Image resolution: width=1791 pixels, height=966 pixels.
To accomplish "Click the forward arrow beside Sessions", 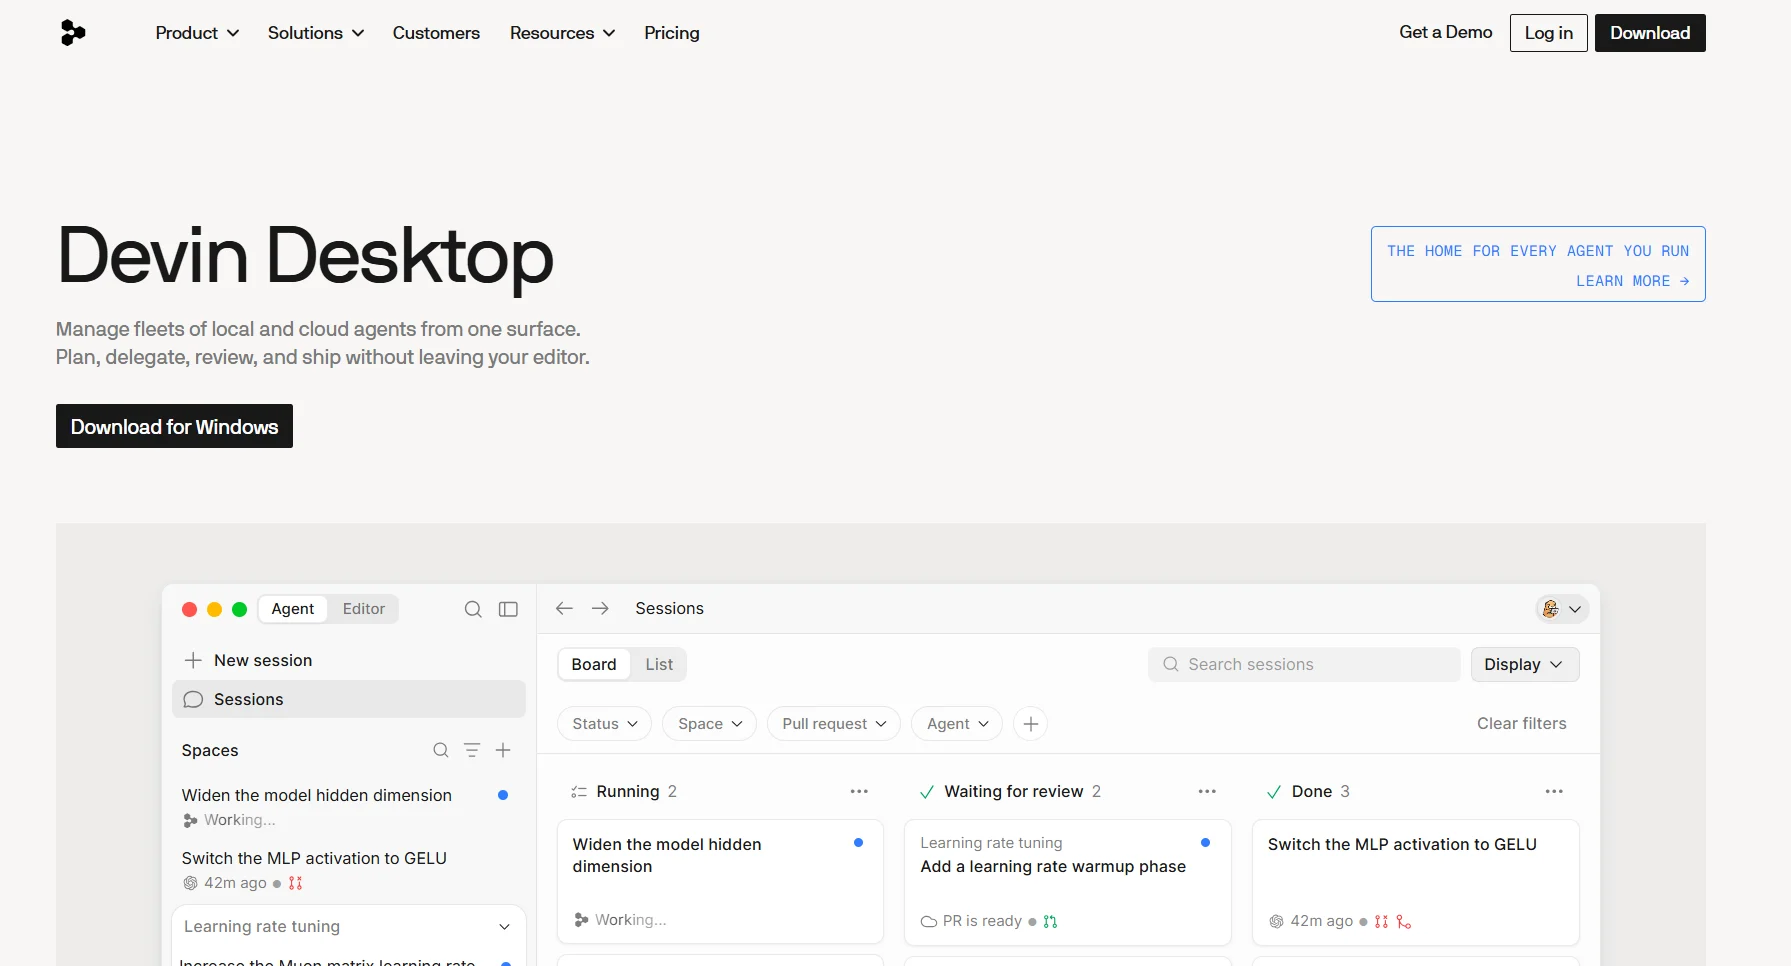I will click(x=600, y=608).
